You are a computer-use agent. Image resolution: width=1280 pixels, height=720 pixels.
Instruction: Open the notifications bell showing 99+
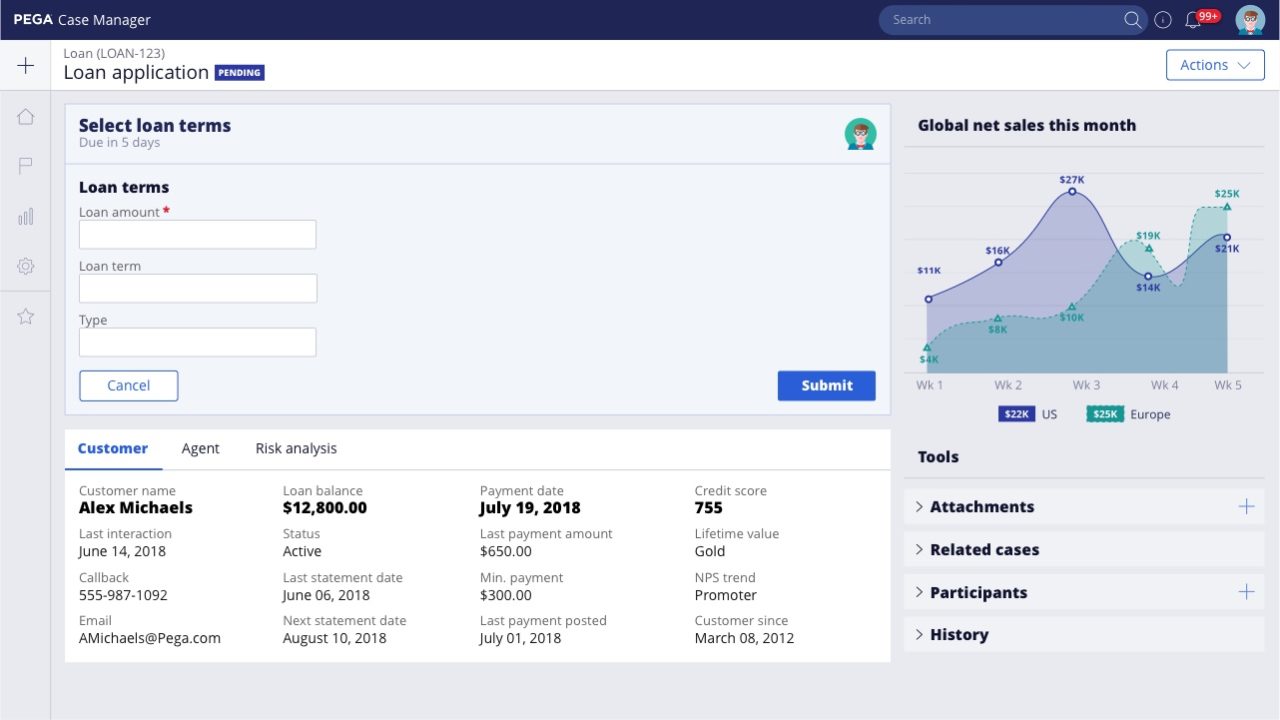1194,19
